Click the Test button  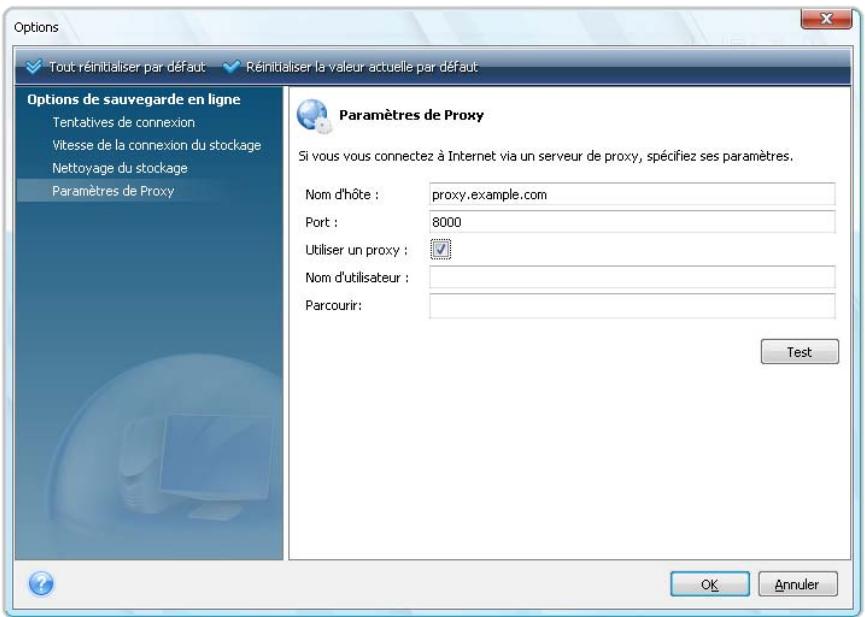pos(799,352)
